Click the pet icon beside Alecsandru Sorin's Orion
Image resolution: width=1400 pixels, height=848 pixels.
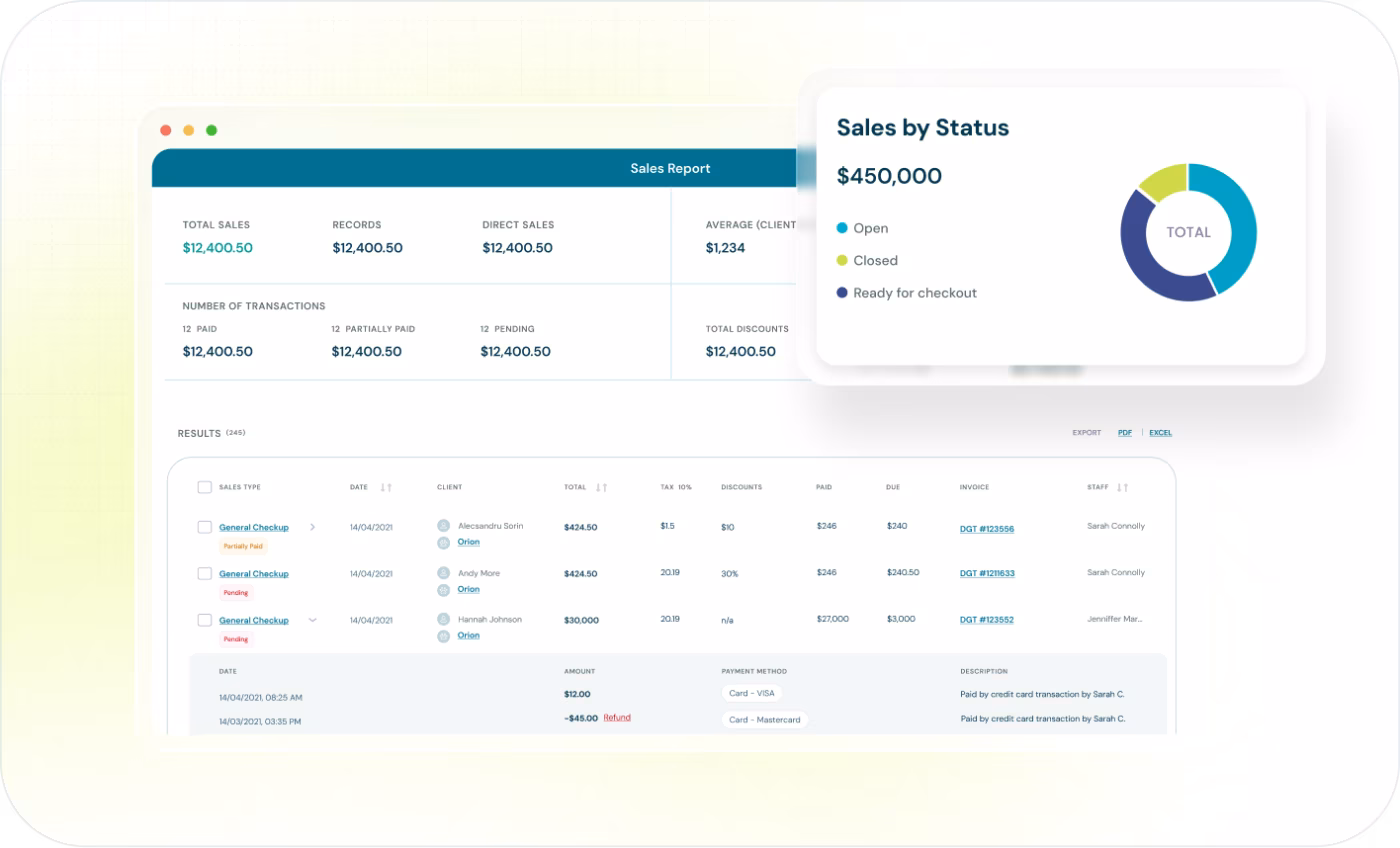(444, 542)
